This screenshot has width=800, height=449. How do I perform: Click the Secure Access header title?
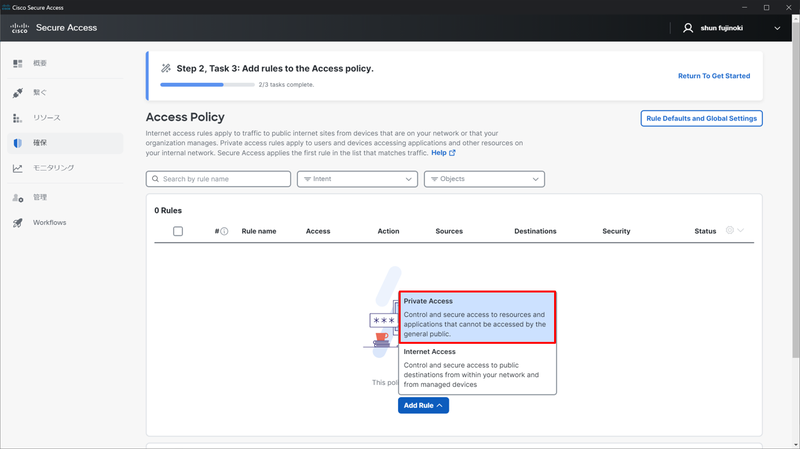(x=66, y=28)
